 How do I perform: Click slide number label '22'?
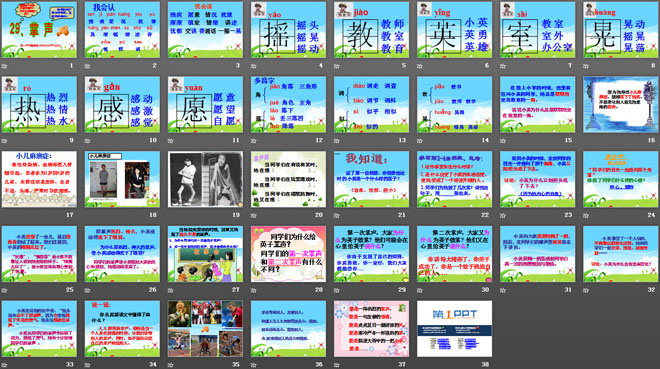coord(485,215)
